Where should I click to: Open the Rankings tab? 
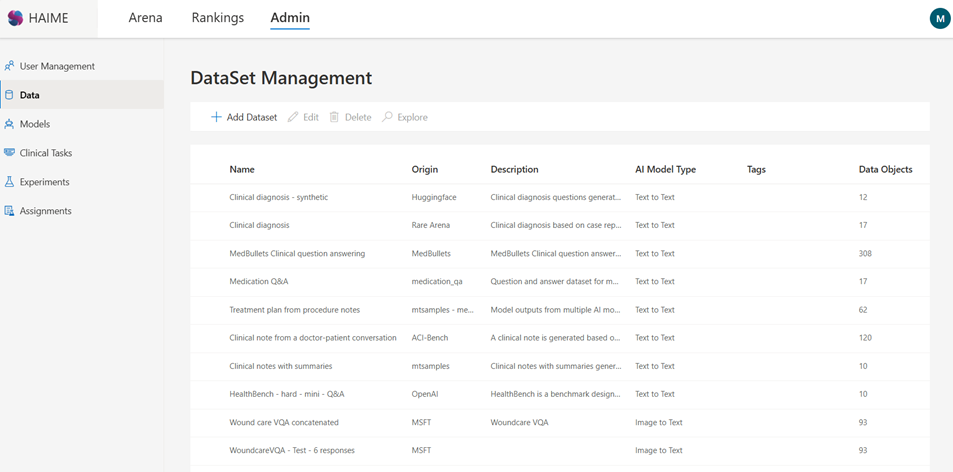[x=217, y=18]
